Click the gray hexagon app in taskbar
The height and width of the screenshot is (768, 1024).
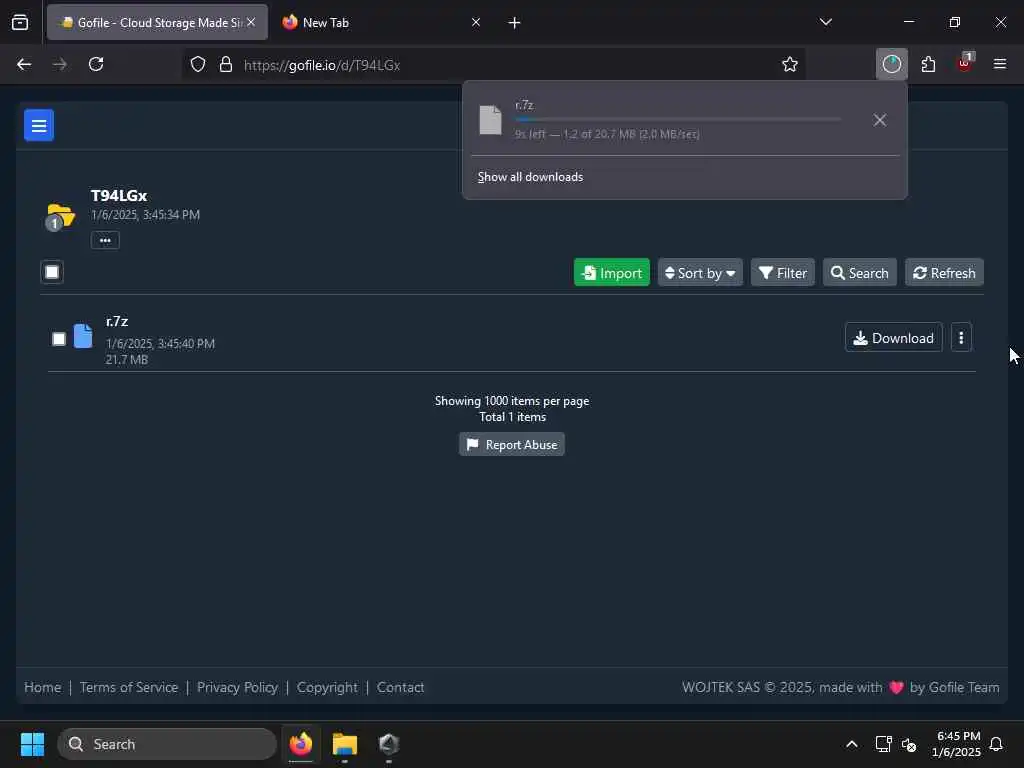(389, 744)
